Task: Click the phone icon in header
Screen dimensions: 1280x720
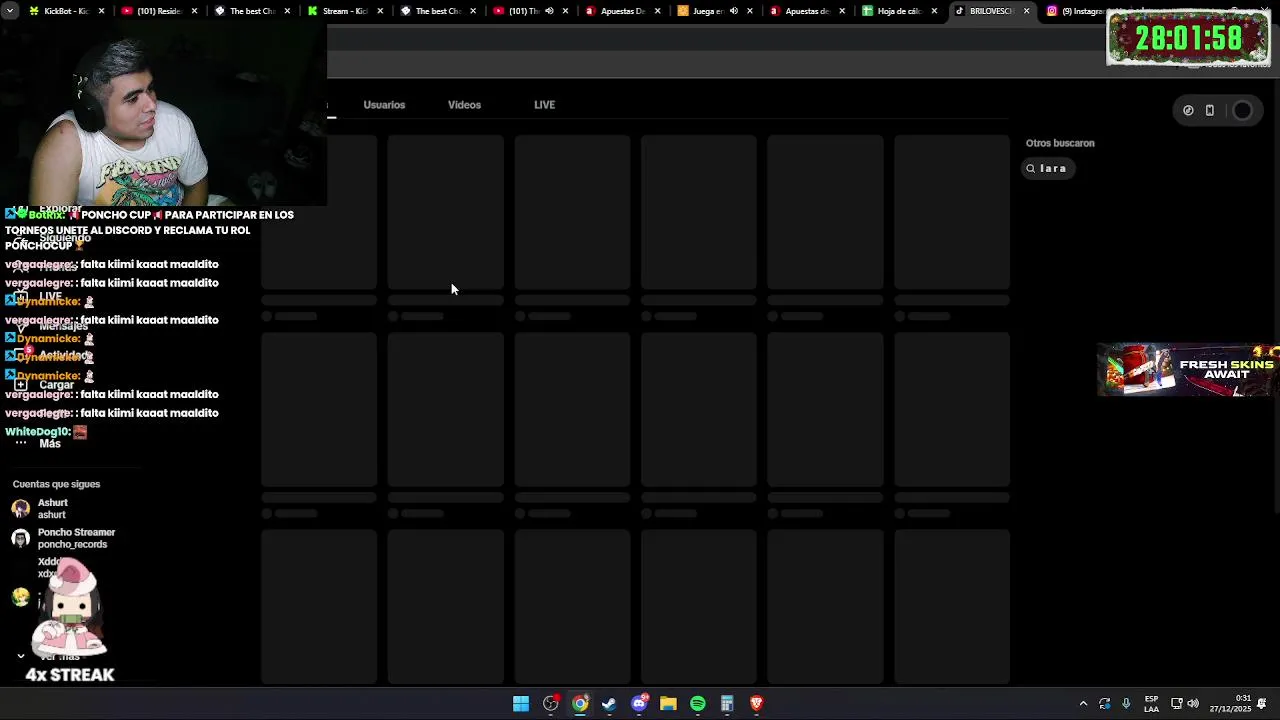Action: [1209, 111]
